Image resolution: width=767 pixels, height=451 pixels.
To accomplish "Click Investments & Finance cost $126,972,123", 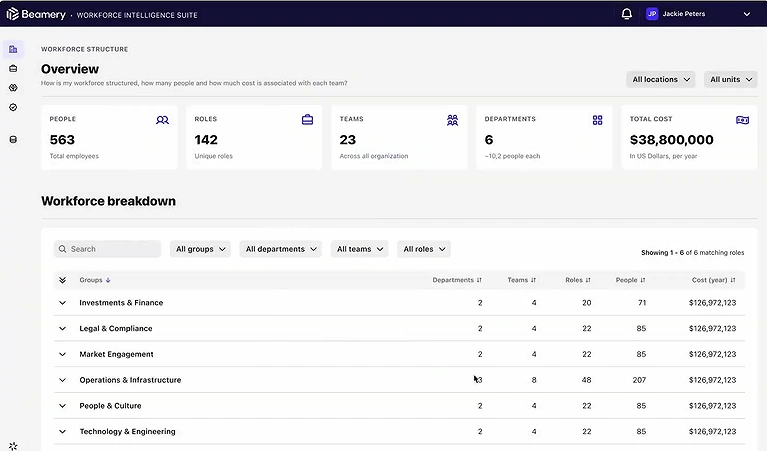I will 713,303.
